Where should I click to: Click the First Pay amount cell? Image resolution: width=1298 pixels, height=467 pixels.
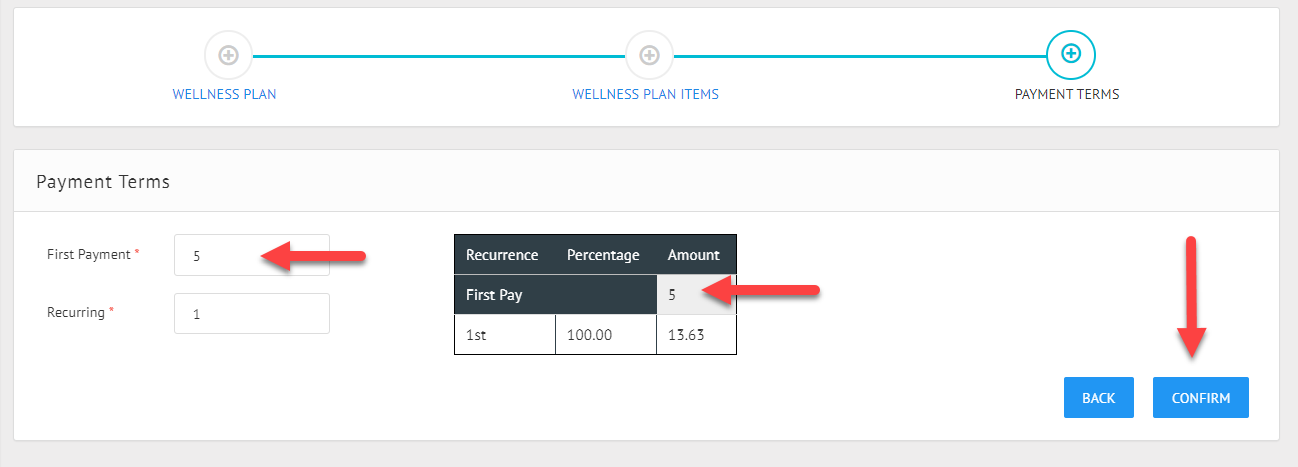point(696,295)
